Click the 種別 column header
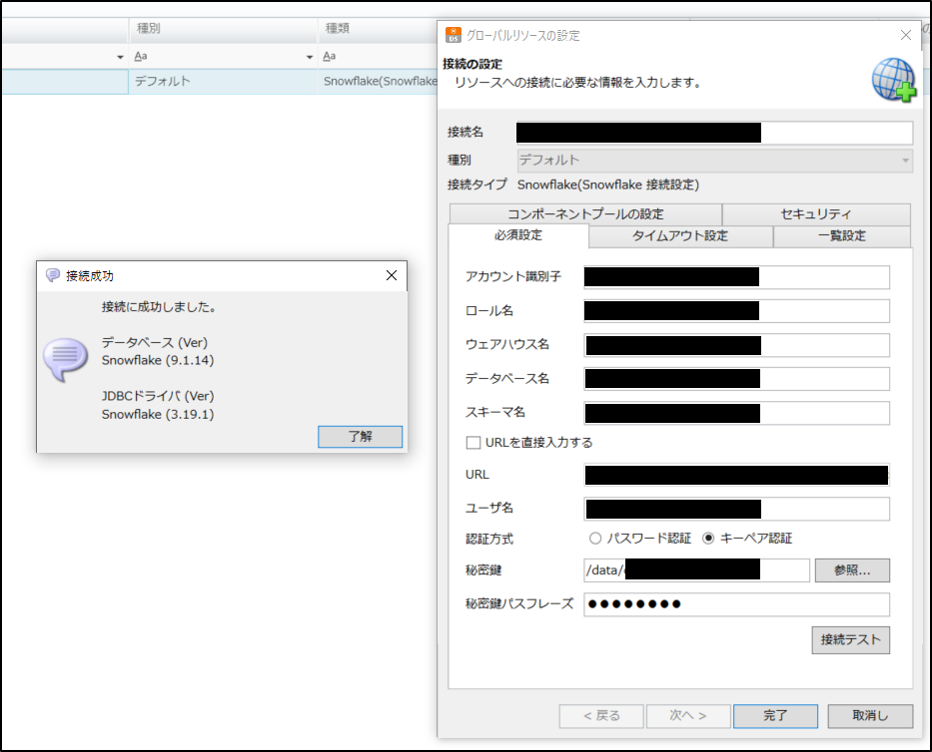 (x=223, y=29)
